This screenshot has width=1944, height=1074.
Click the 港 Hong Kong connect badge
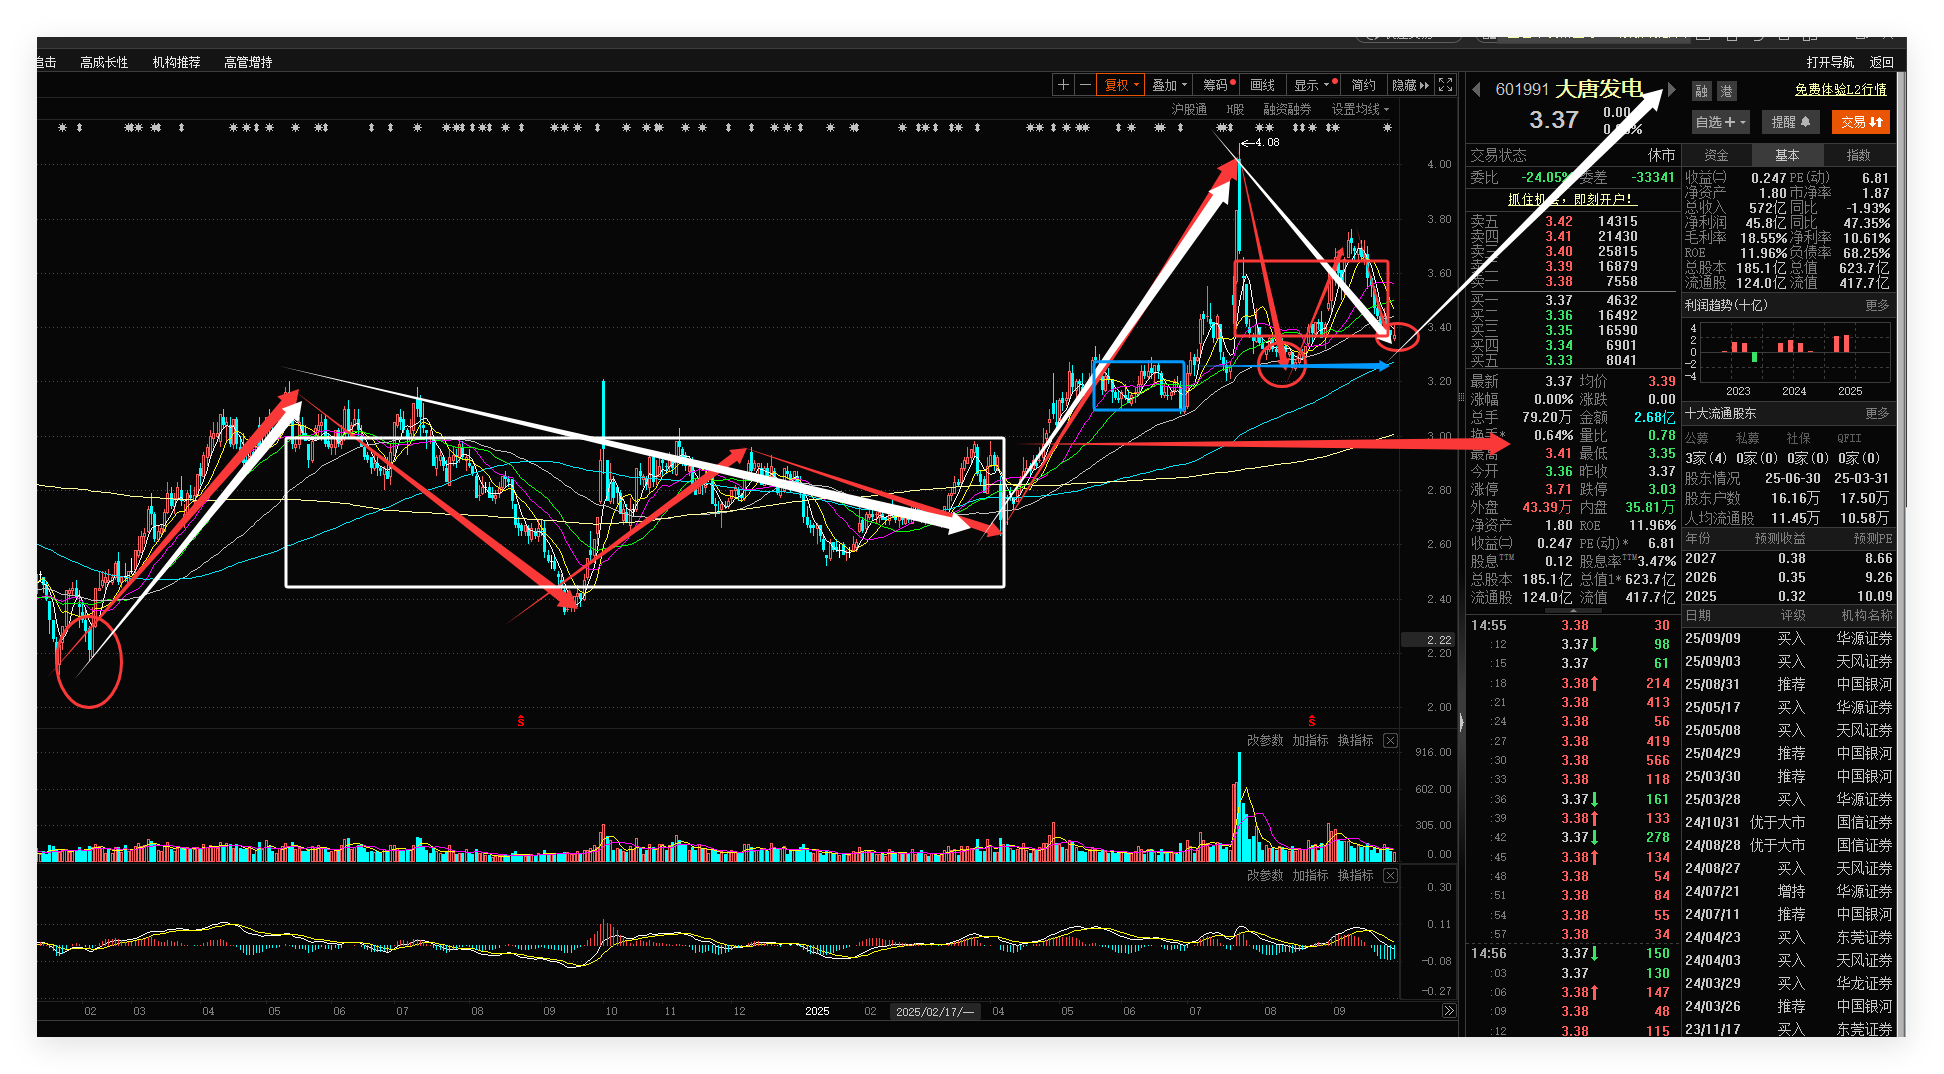tap(1727, 91)
